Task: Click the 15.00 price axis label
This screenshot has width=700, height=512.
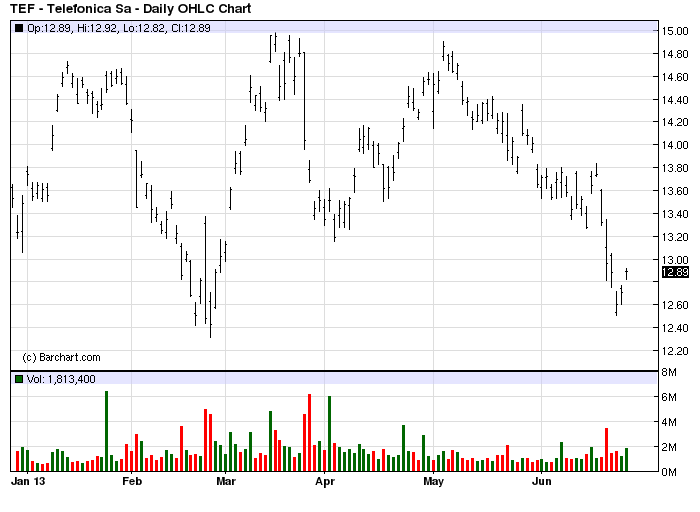Action: (675, 31)
